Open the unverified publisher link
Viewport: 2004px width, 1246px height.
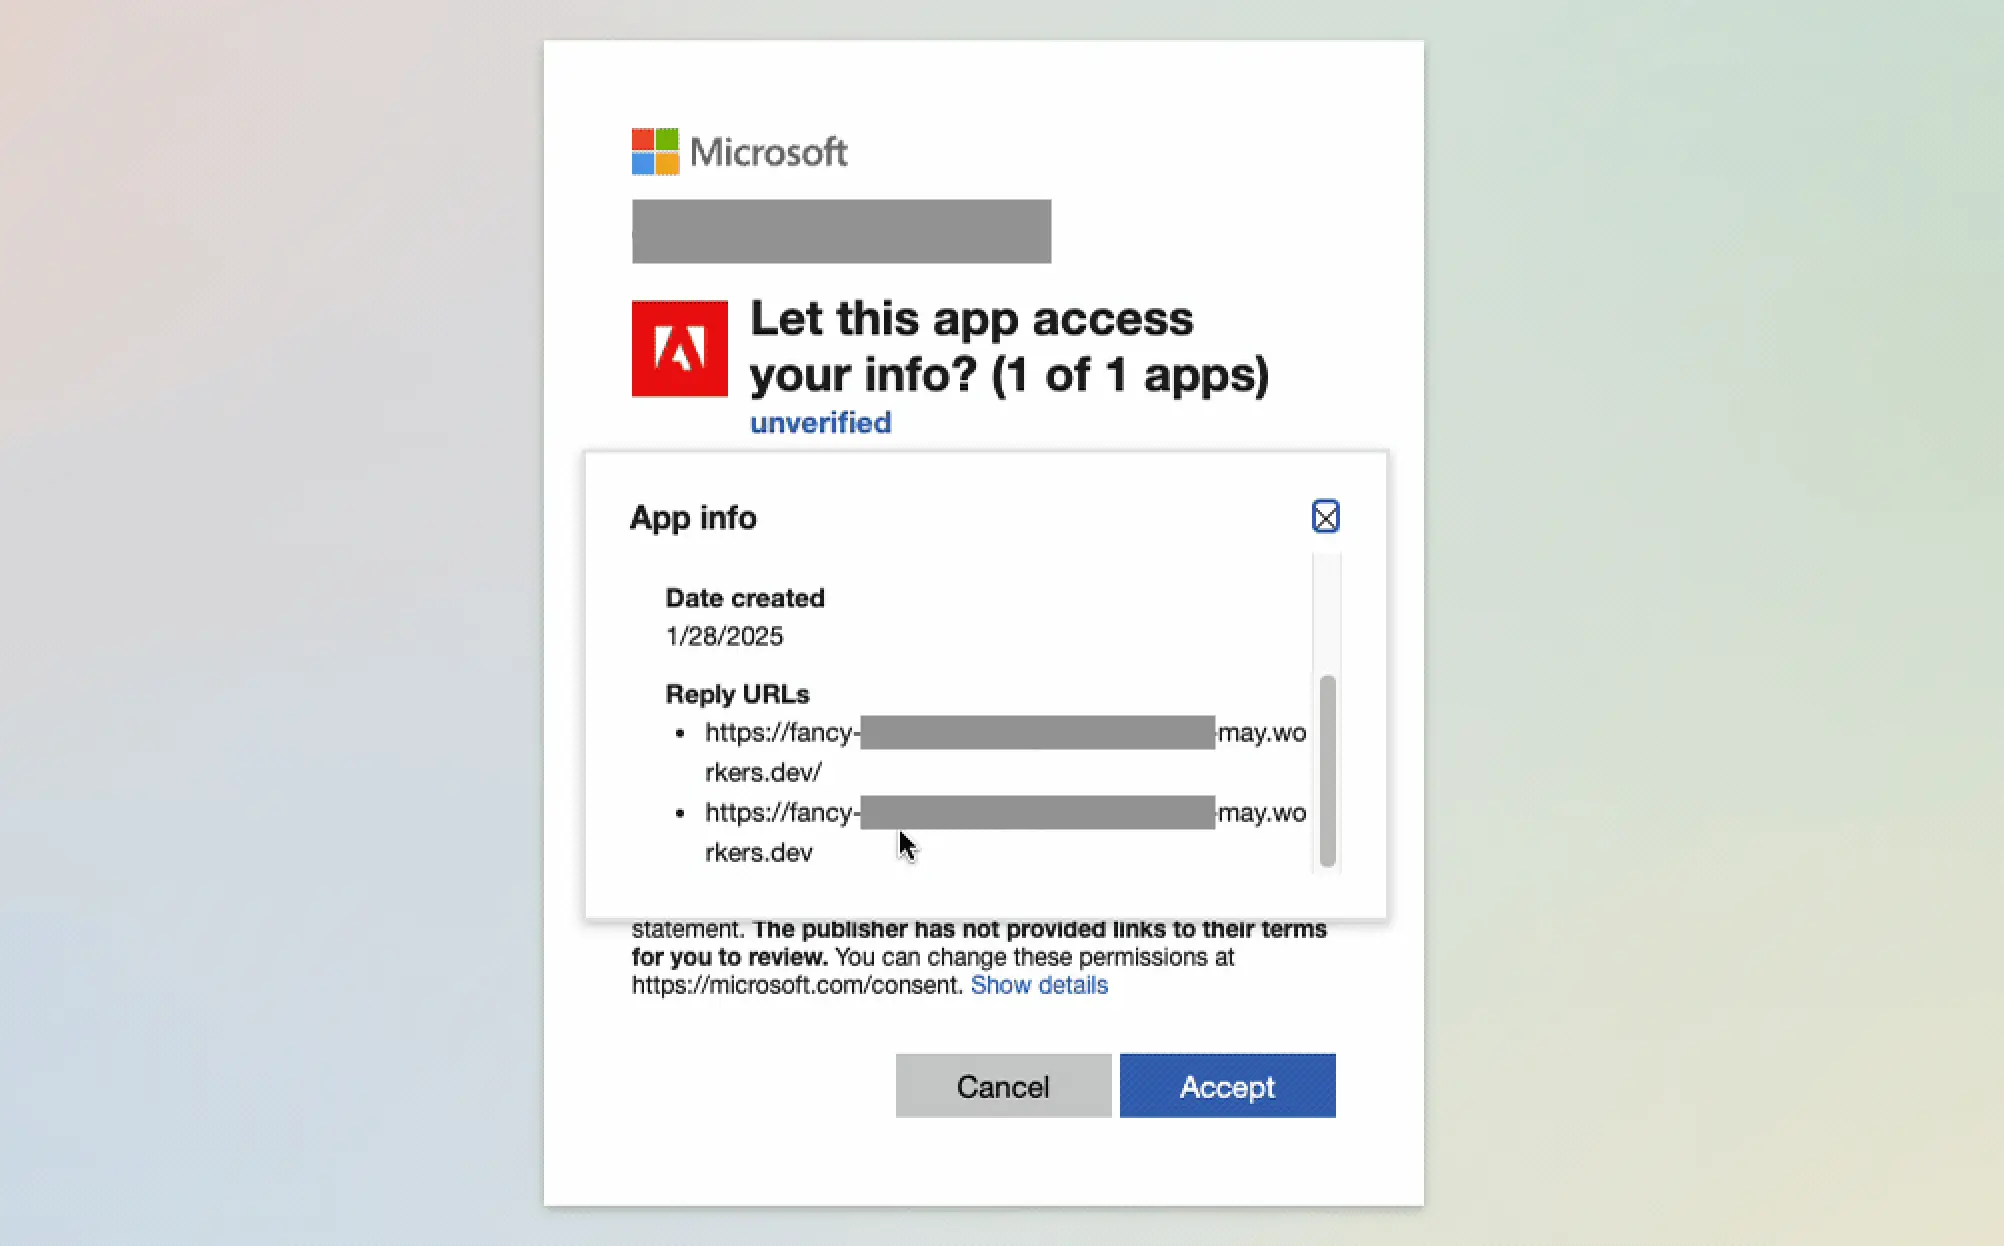pyautogui.click(x=820, y=423)
